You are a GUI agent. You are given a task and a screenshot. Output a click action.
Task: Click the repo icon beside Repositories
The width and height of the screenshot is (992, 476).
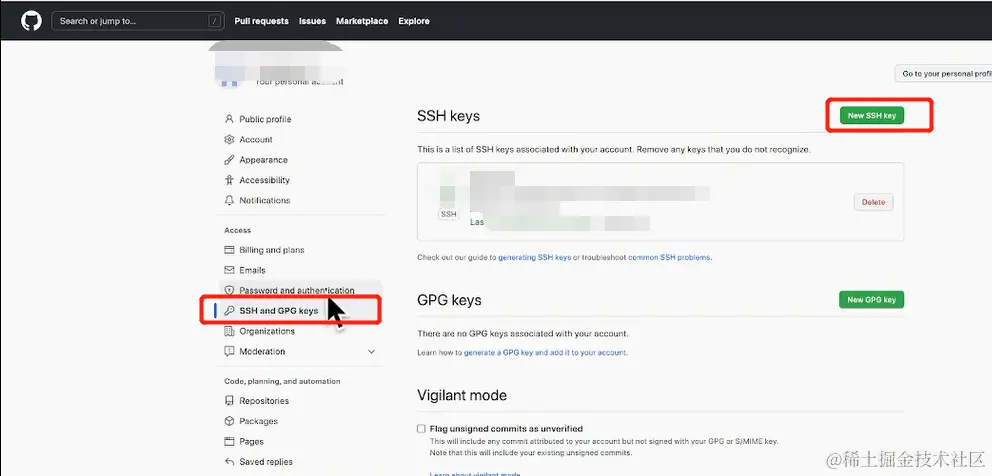point(229,401)
